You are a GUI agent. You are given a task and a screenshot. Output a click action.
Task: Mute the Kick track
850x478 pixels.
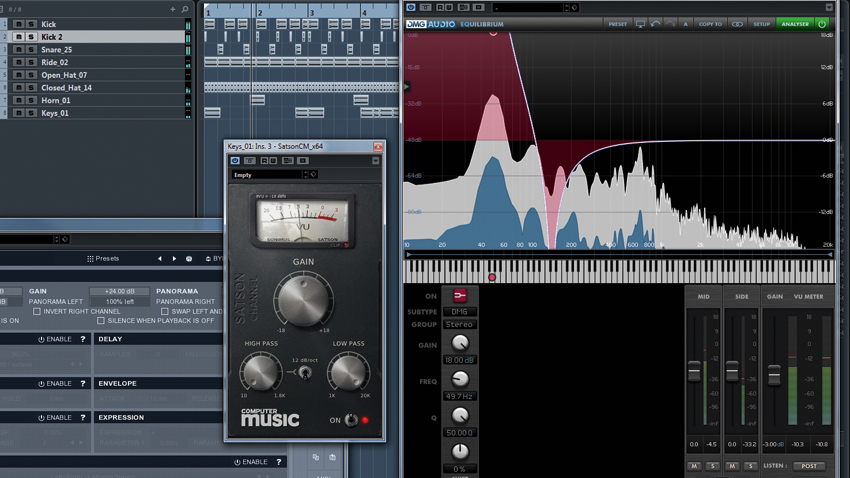[18, 24]
